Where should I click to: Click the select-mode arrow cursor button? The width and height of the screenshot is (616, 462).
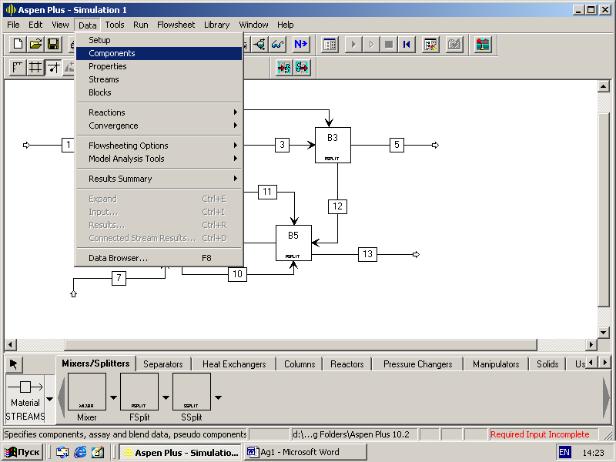[x=14, y=365]
